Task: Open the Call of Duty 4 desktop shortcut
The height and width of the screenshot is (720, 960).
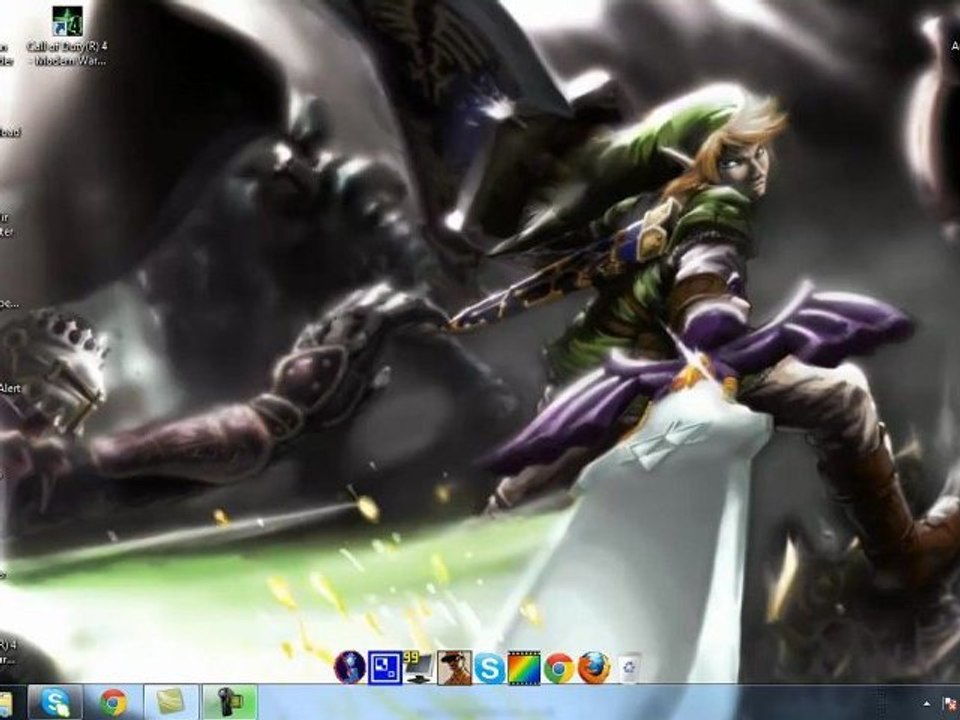Action: pos(67,37)
